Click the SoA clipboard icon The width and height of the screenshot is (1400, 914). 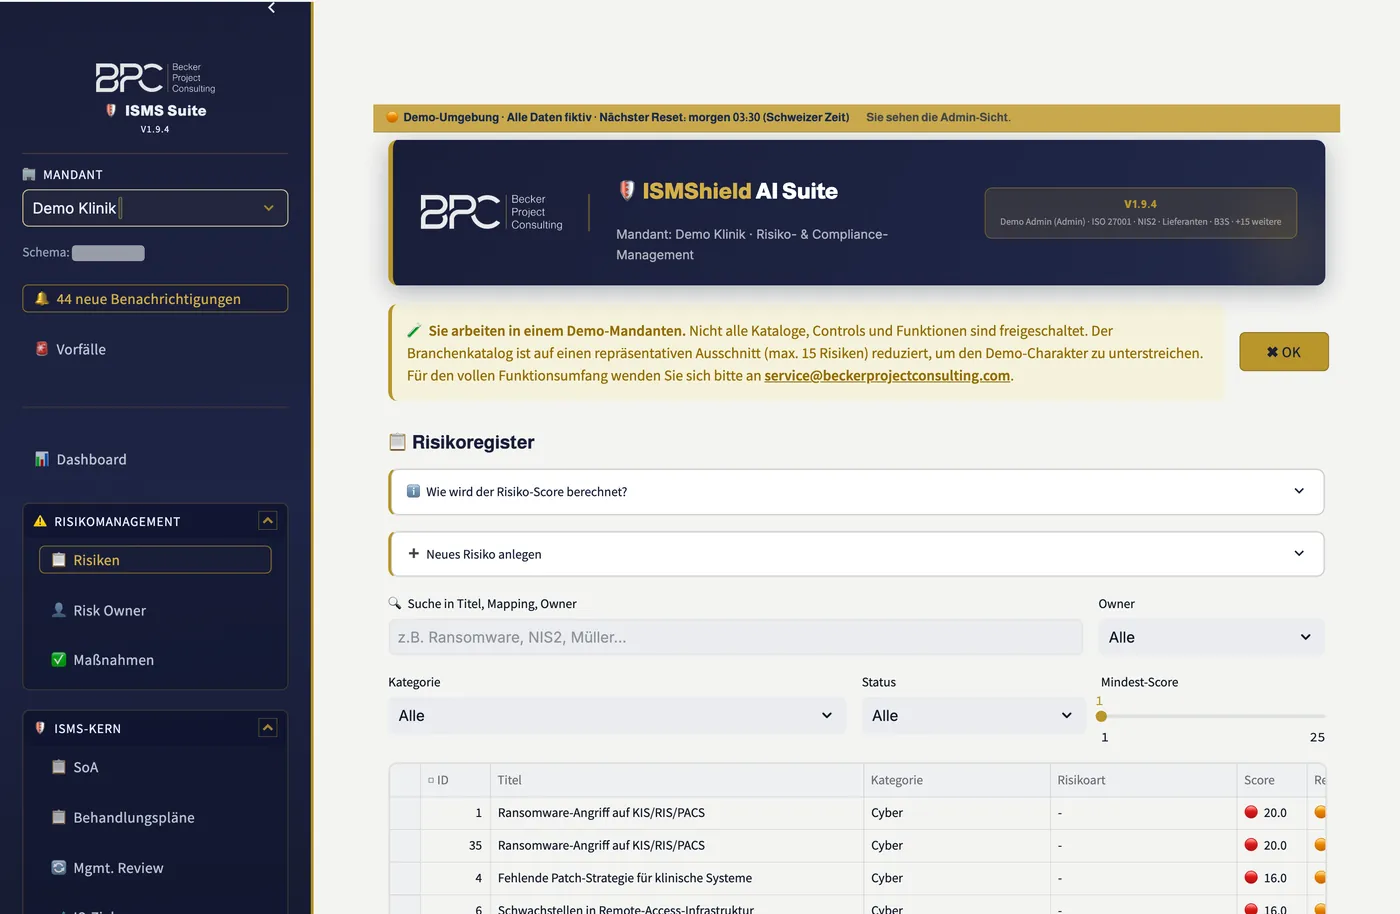[x=59, y=767]
